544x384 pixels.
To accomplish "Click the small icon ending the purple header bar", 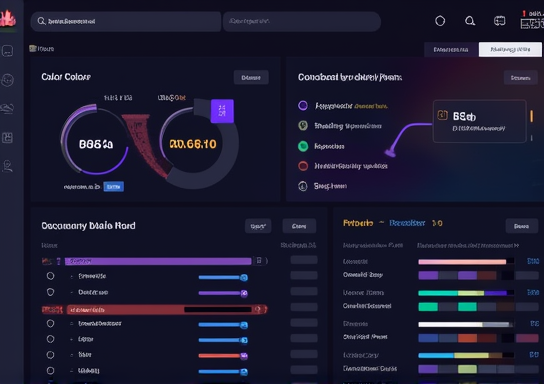I will pos(259,261).
